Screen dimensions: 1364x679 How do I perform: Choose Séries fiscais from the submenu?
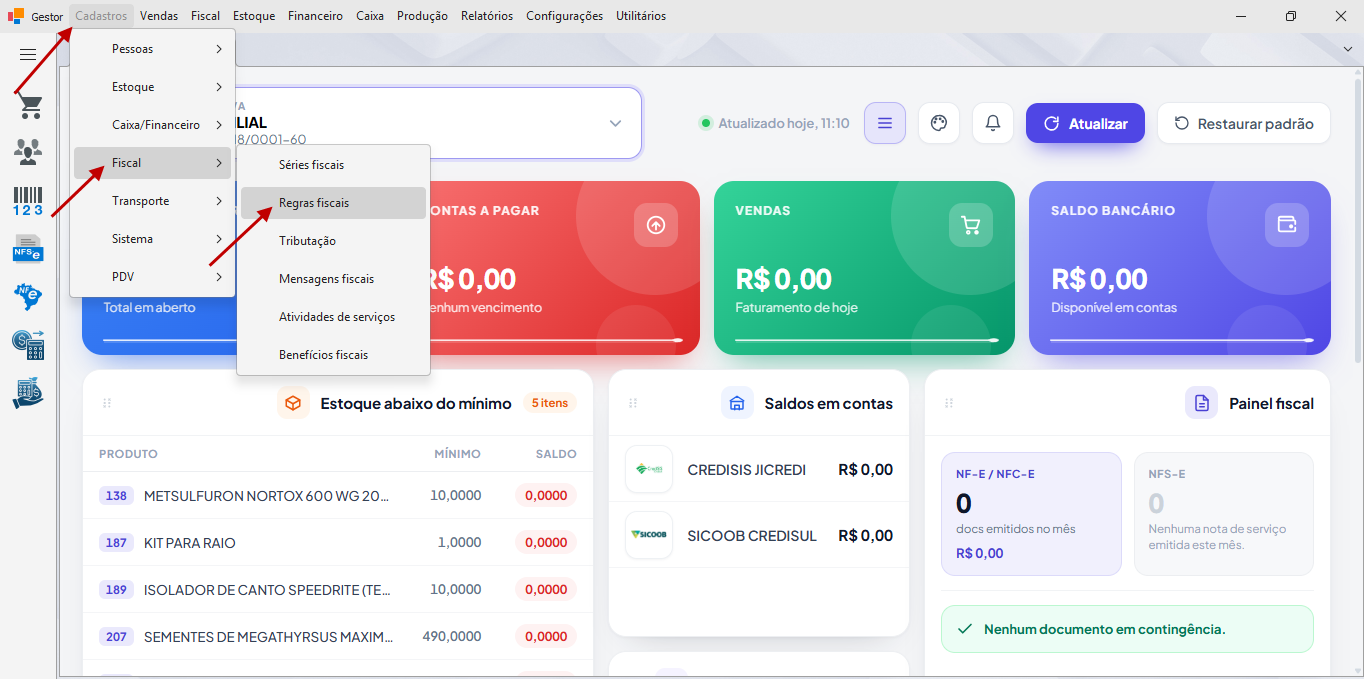(x=333, y=165)
